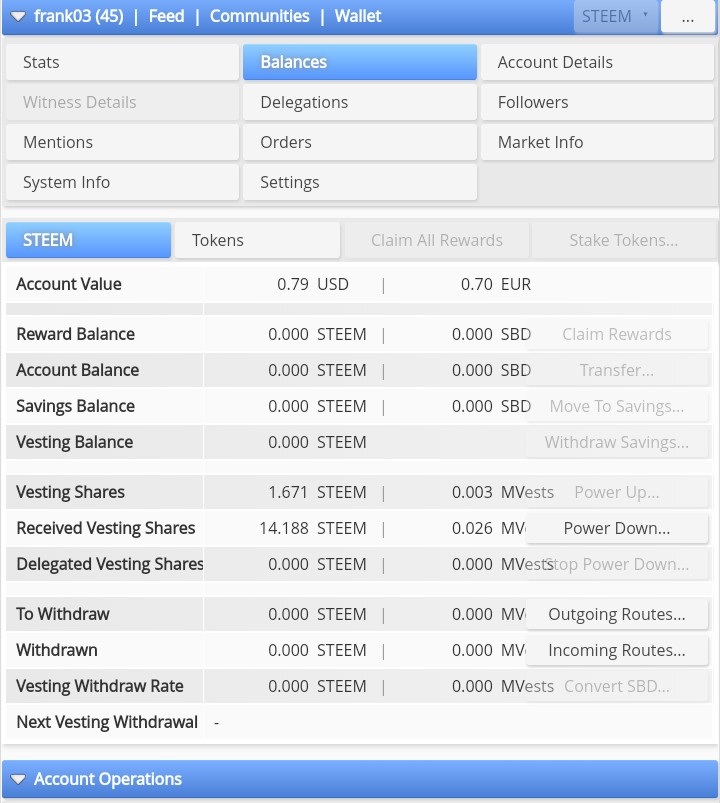Switch to the Tokens sub-tab
The height and width of the screenshot is (803, 720).
(257, 240)
